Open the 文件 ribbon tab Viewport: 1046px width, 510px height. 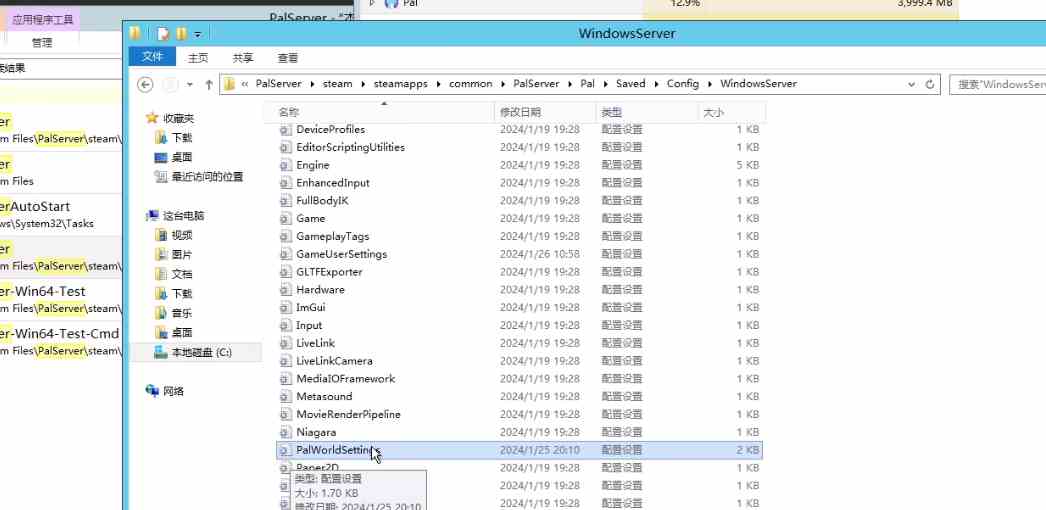point(152,57)
